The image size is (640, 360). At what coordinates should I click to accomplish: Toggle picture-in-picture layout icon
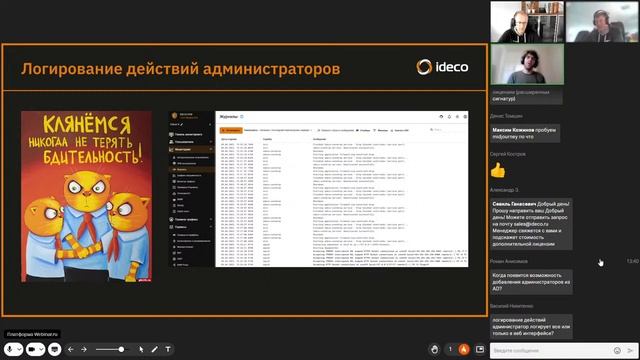tap(480, 349)
